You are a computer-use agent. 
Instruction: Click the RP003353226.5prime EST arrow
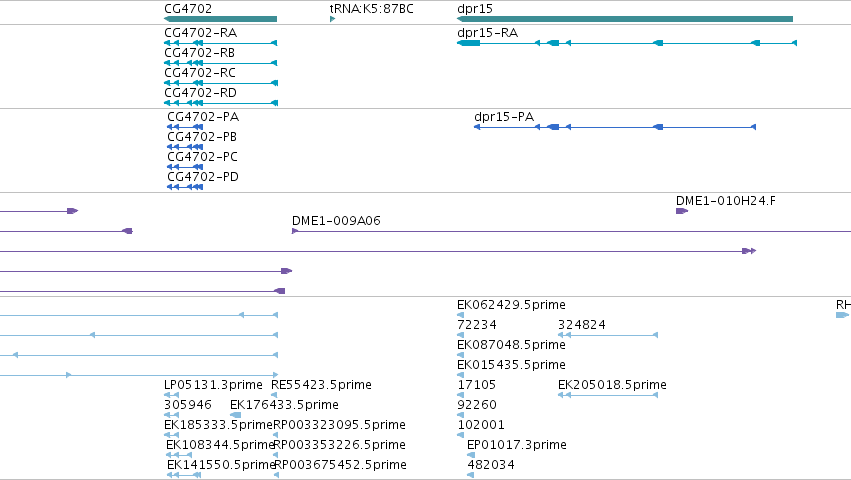click(276, 456)
